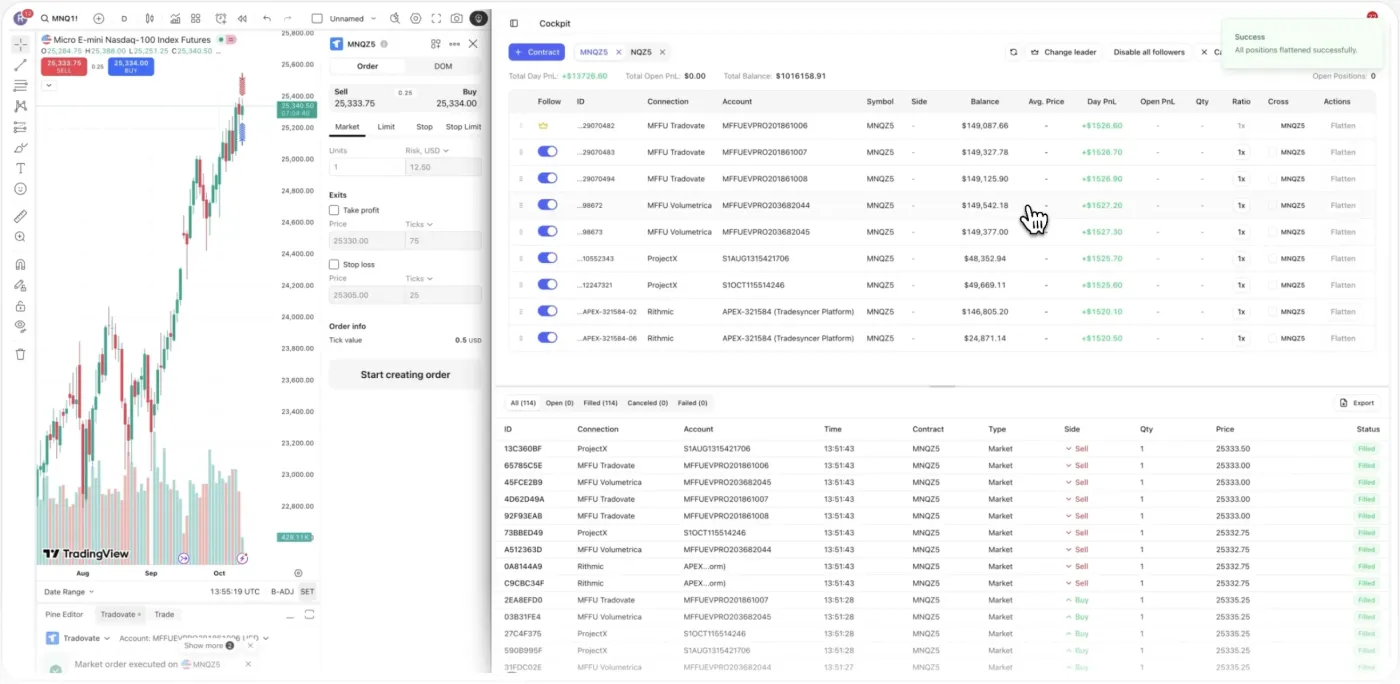Click the + Contract button
1400x684 pixels.
pos(537,52)
